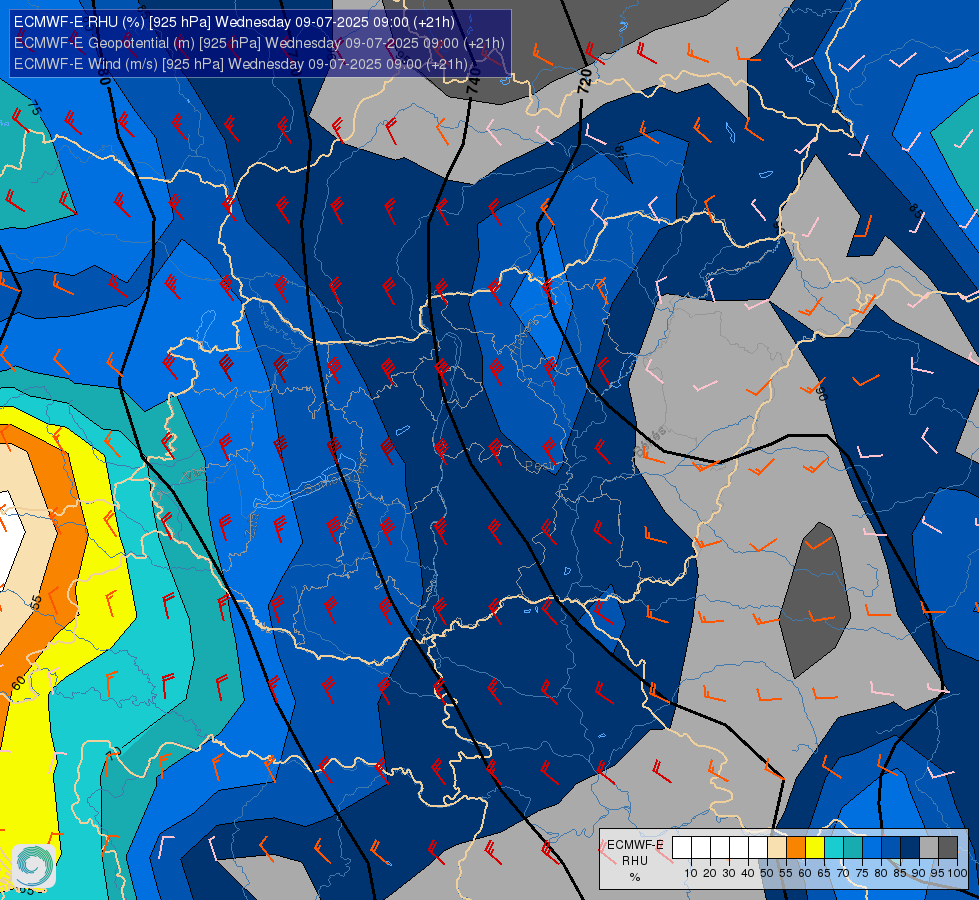Pick the teal 70-75 legend swatch
The height and width of the screenshot is (900, 979).
[853, 848]
